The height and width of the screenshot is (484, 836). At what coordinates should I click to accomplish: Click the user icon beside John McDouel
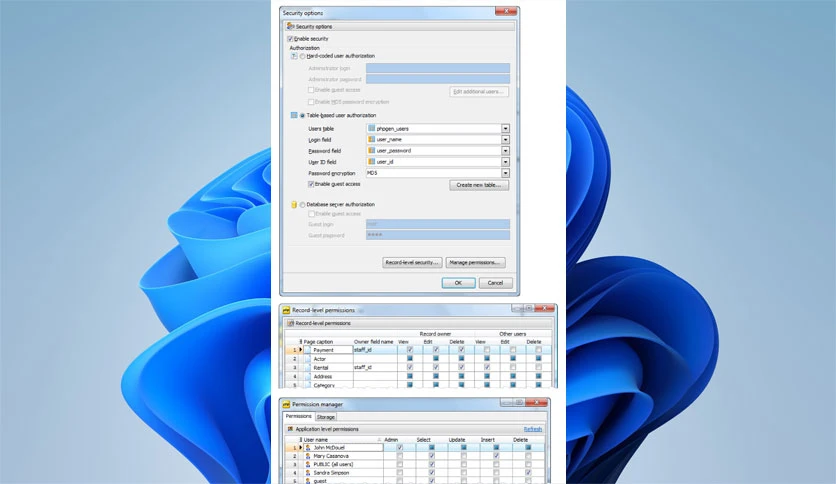point(308,448)
